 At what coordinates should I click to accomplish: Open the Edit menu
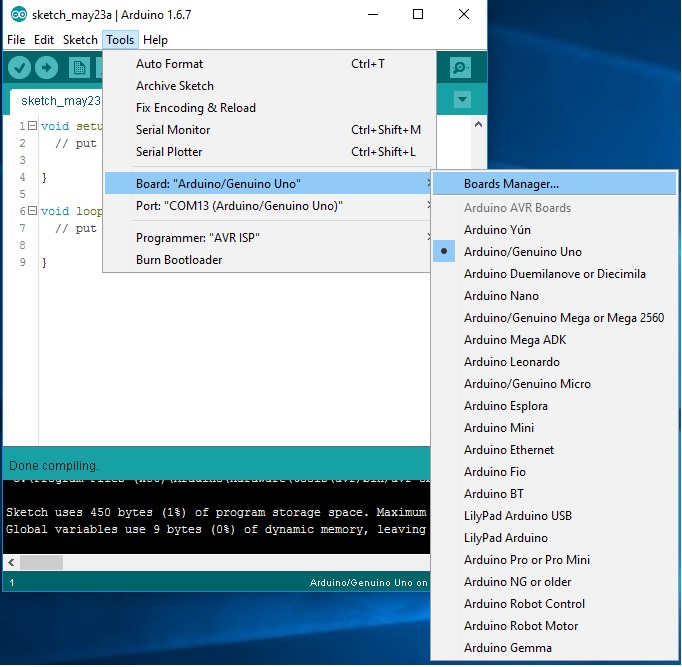44,40
